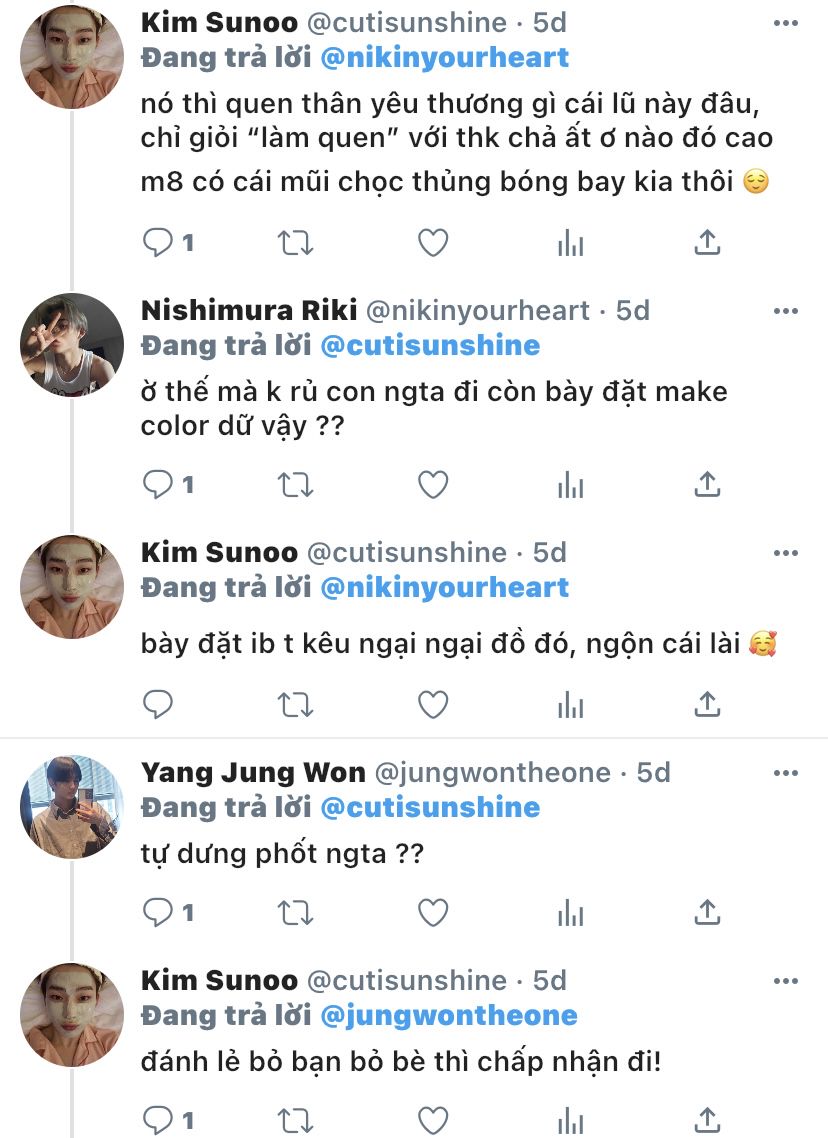The image size is (828, 1138).
Task: Share Kim Sunoo's 'ngọn cái lài' tweet
Action: click(x=707, y=705)
